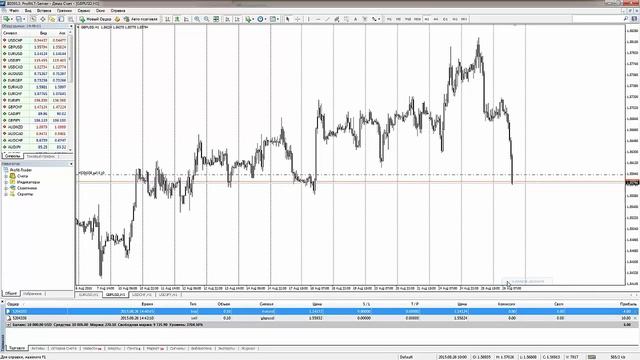The width and height of the screenshot is (640, 360).
Task: Click the zoom out magnifier
Action: pos(207,19)
